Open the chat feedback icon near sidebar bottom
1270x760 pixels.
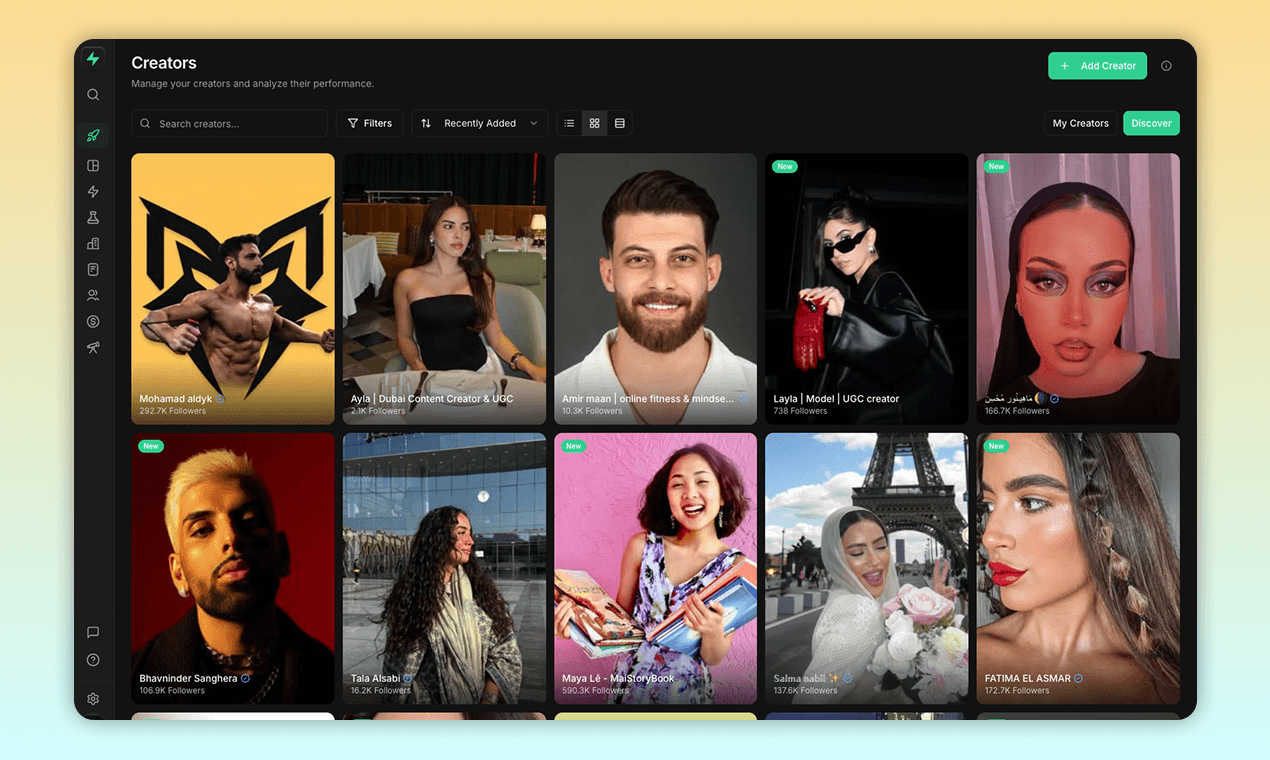93,632
